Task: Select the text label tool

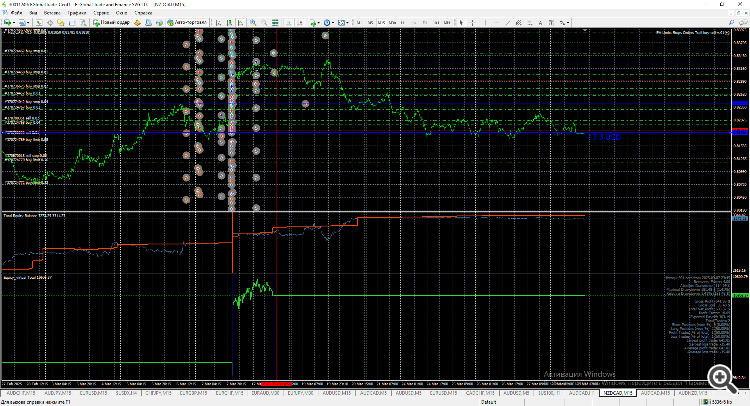Action: click(551, 22)
